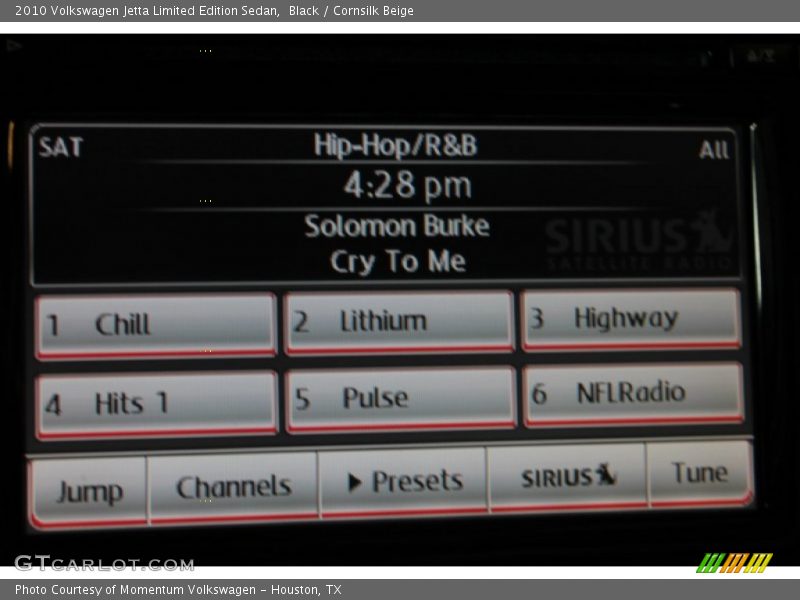Open the Channels list
Screen dimensions: 800x600
[x=233, y=487]
